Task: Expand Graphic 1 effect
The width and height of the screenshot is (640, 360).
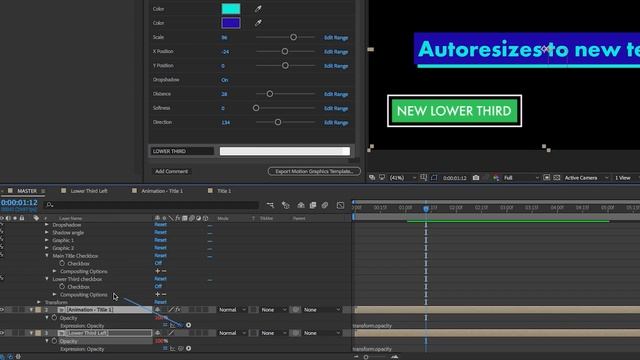Action: tap(47, 240)
